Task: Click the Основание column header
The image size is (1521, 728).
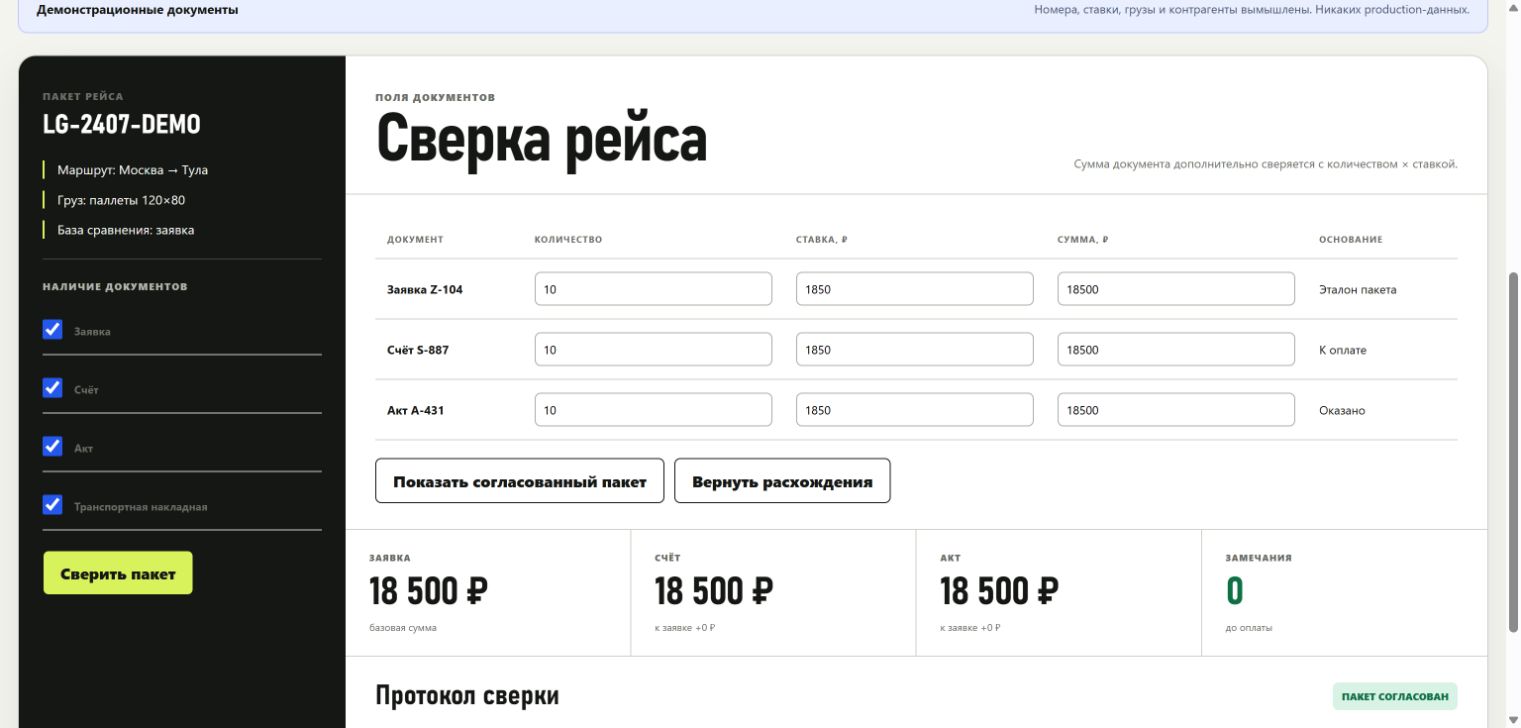Action: click(1350, 240)
